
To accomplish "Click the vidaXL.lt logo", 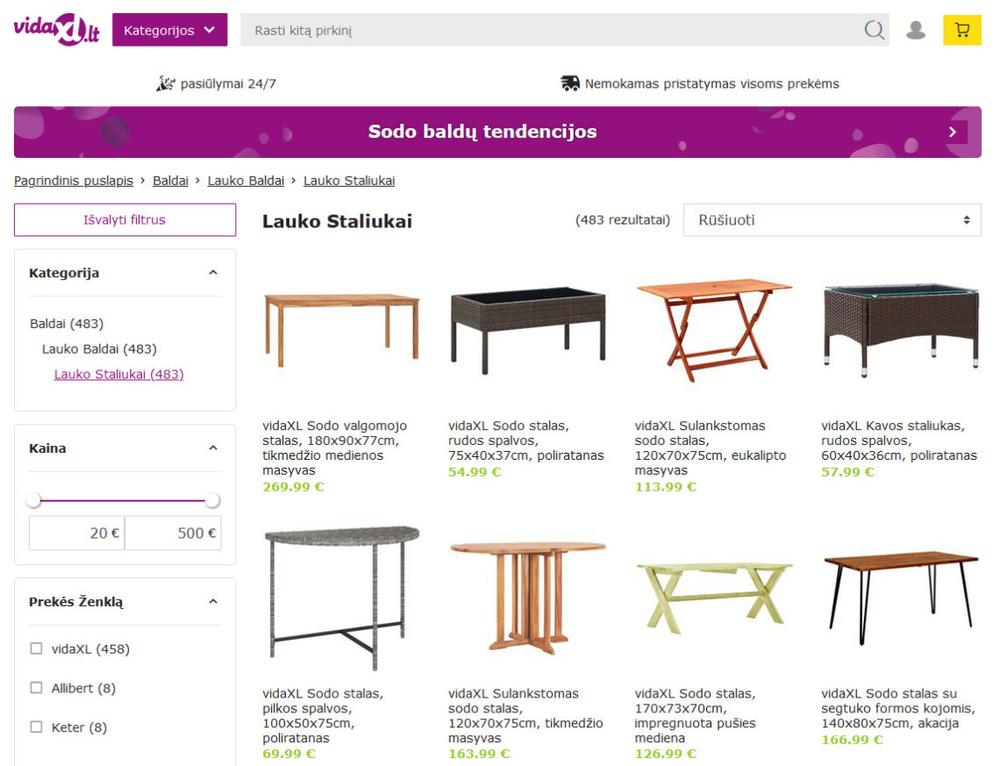I will (56, 29).
